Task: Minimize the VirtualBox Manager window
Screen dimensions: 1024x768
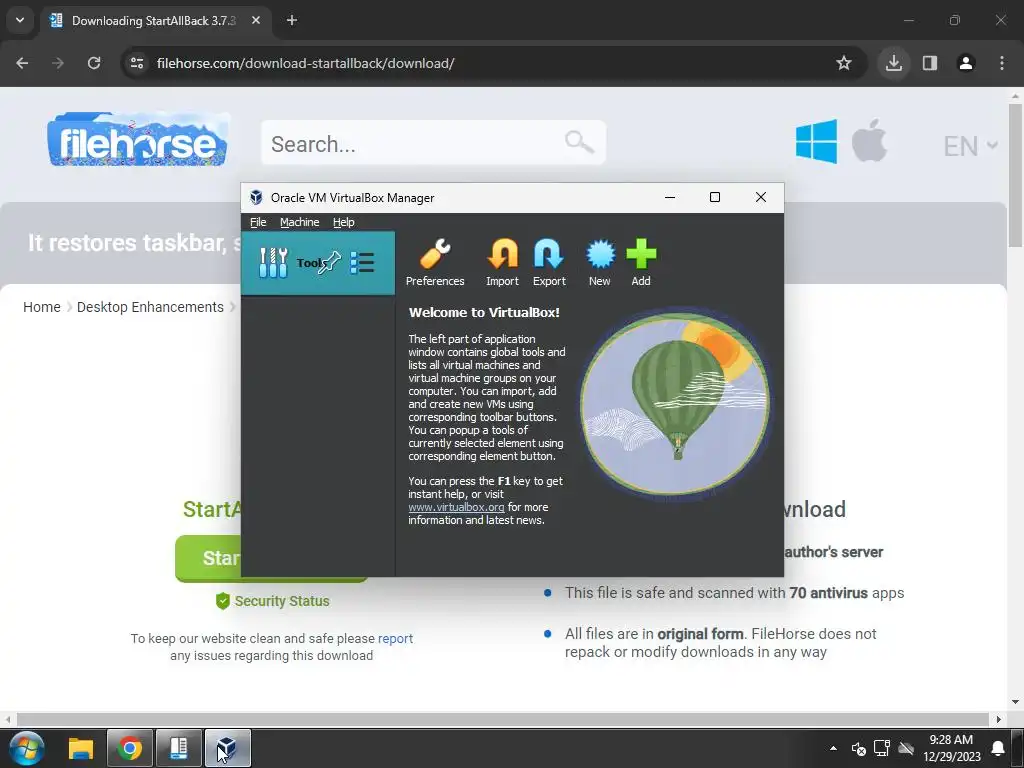Action: [x=669, y=197]
